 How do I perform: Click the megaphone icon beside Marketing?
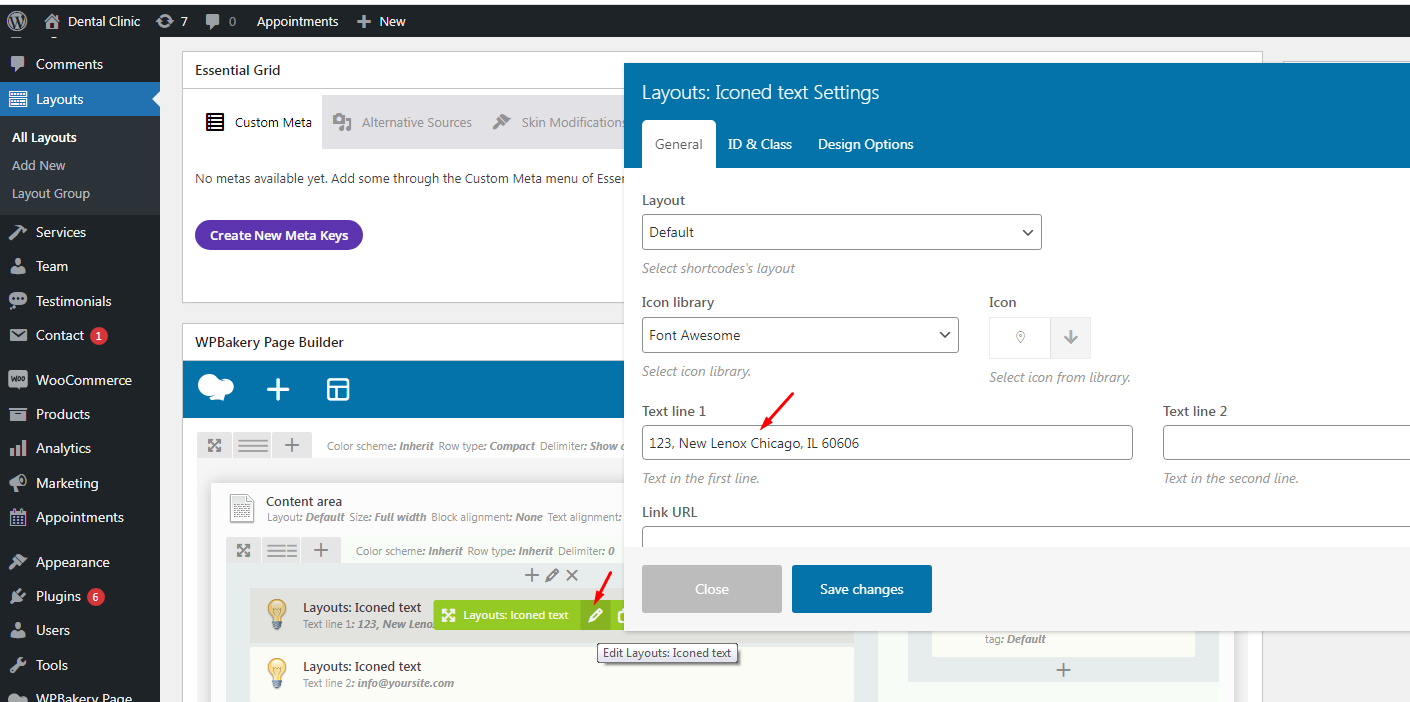(x=18, y=483)
